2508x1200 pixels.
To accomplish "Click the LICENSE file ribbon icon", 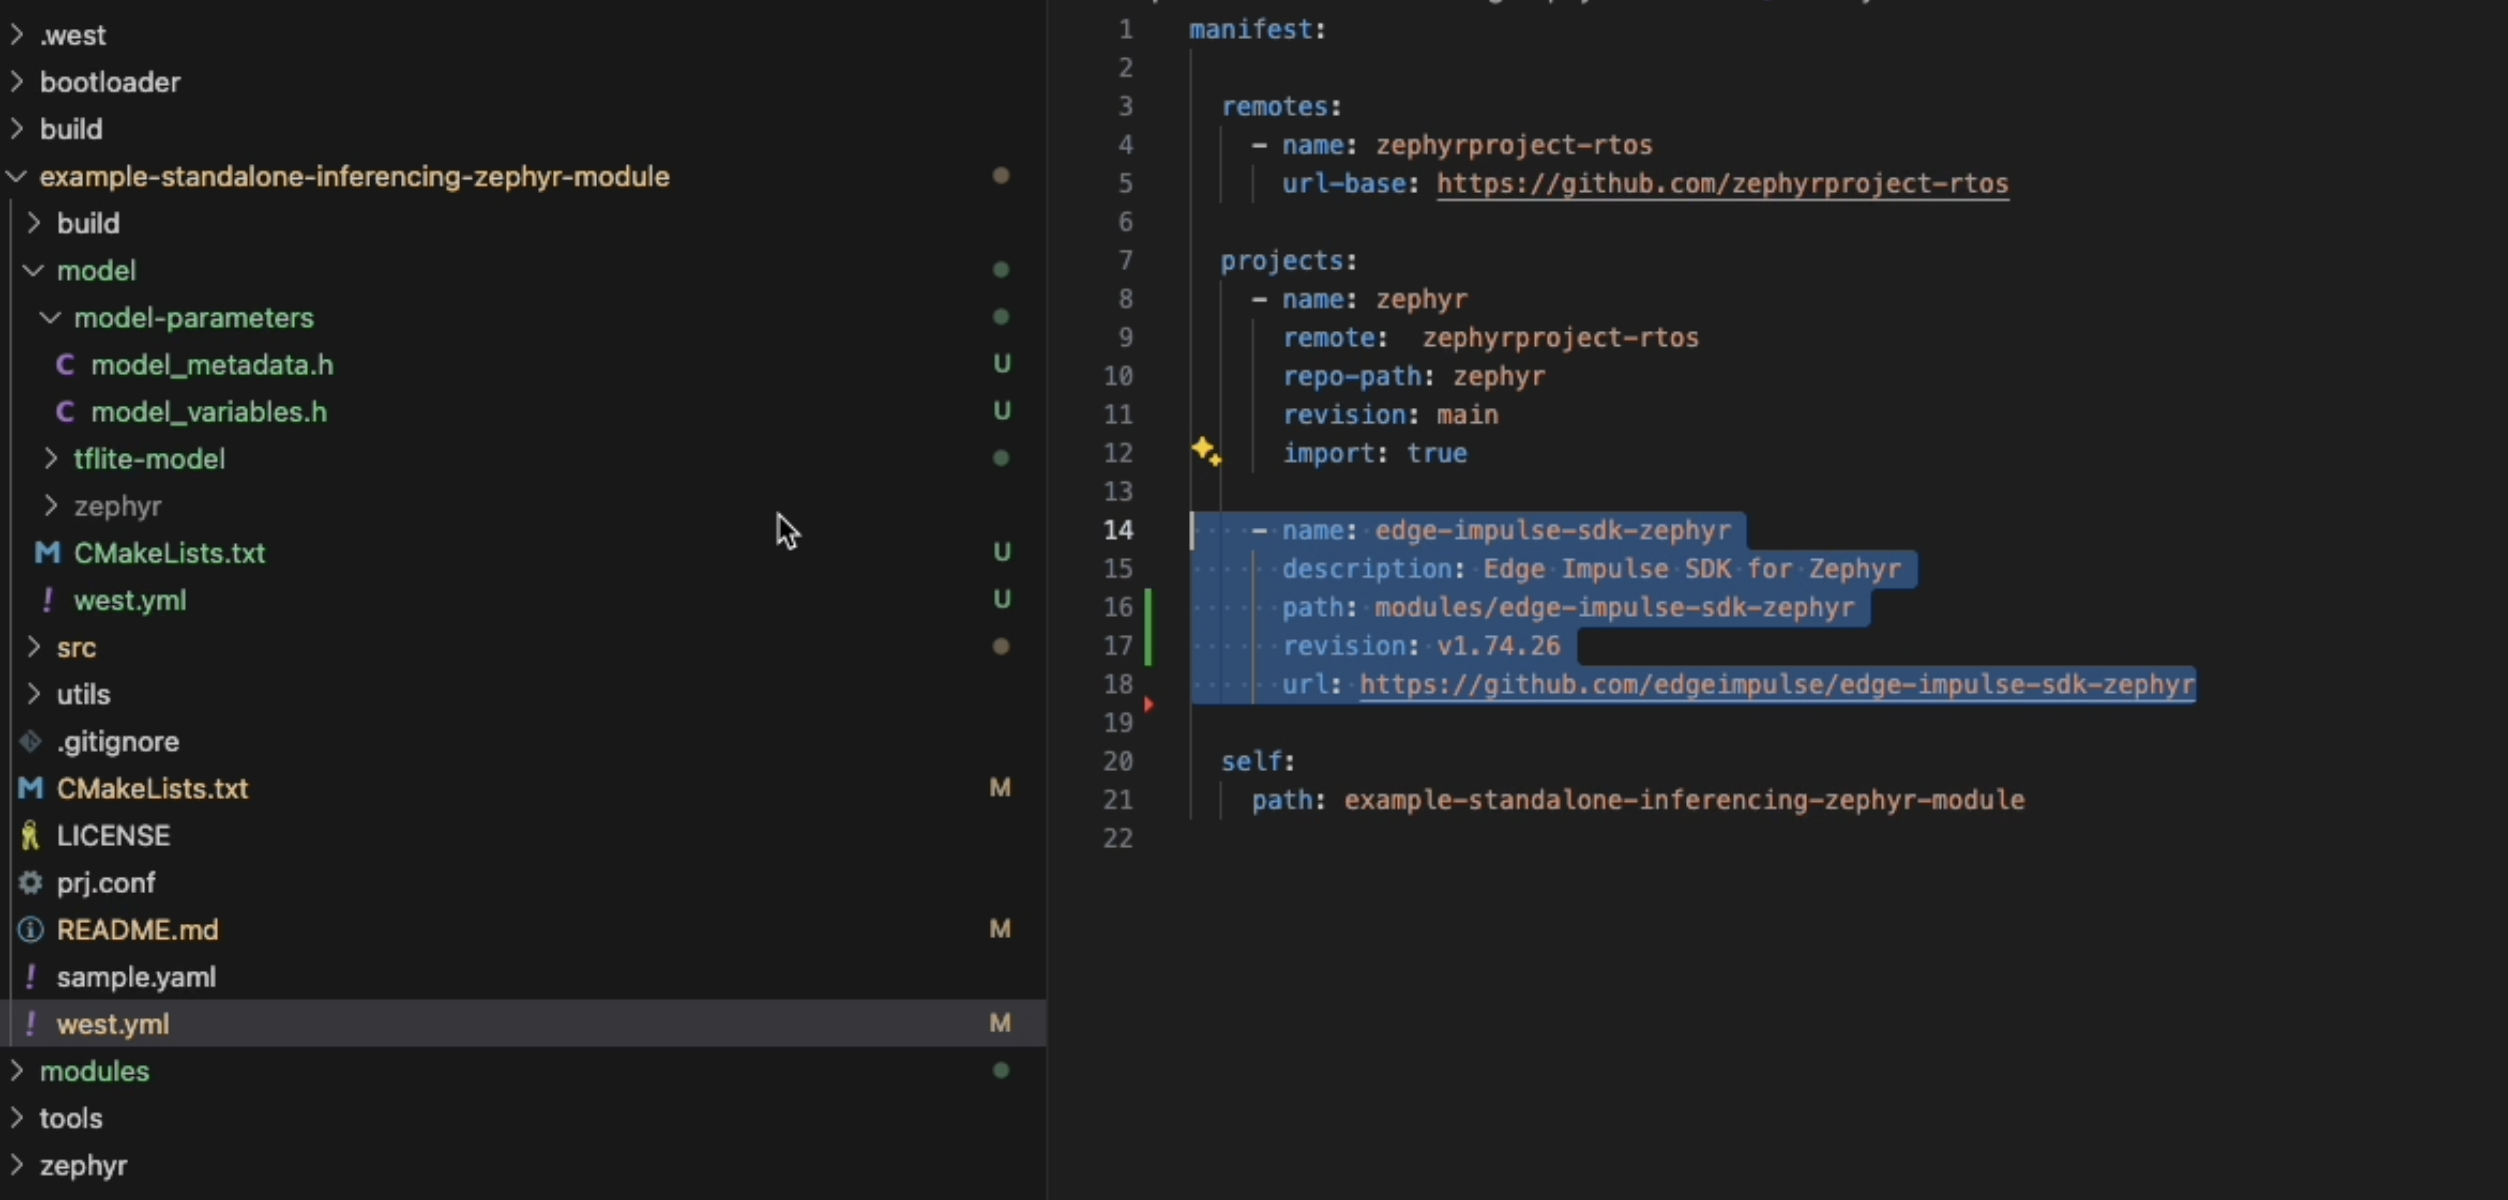I will coord(30,836).
